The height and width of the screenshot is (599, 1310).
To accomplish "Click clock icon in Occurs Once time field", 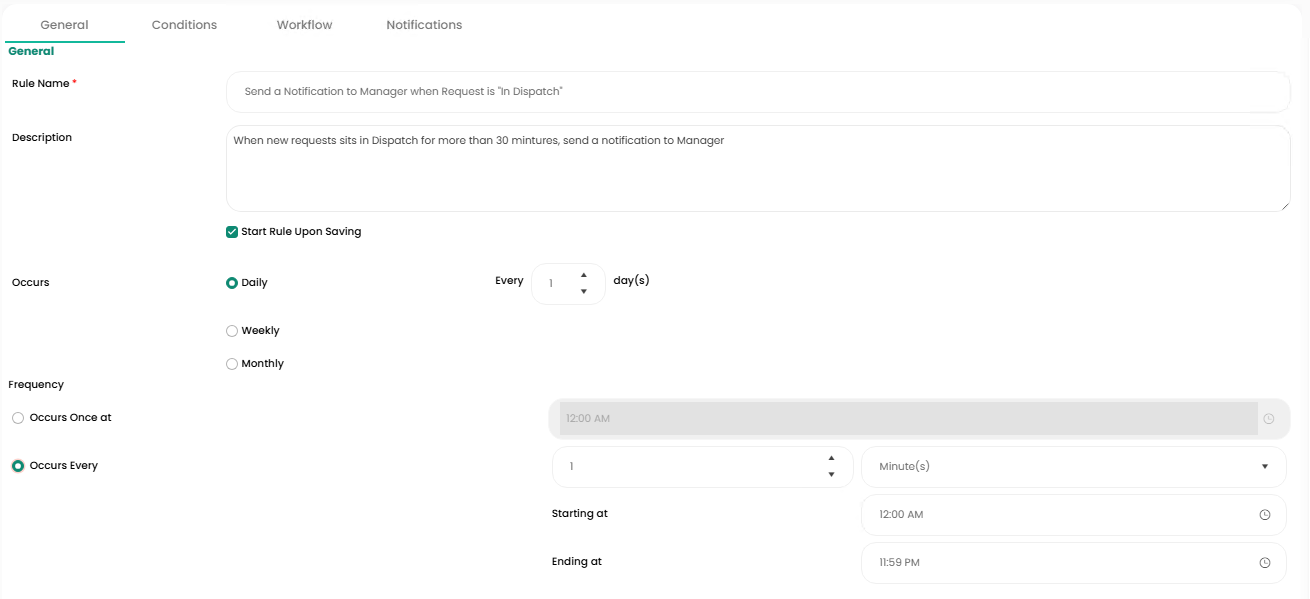I will (x=1268, y=419).
